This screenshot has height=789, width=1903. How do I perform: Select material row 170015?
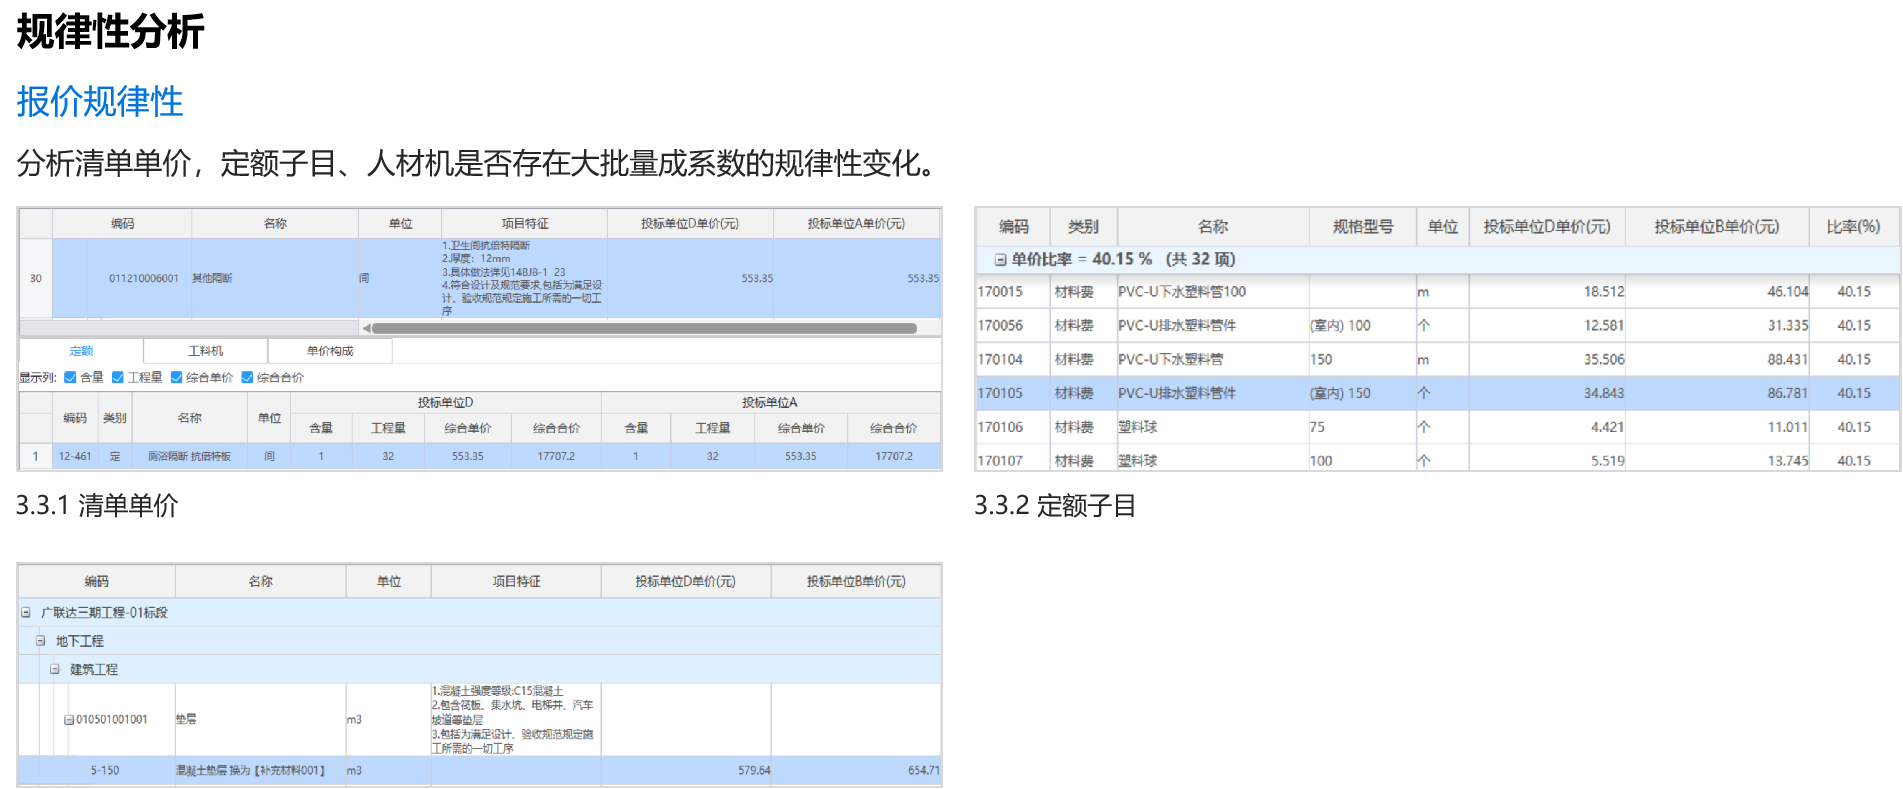[1437, 292]
